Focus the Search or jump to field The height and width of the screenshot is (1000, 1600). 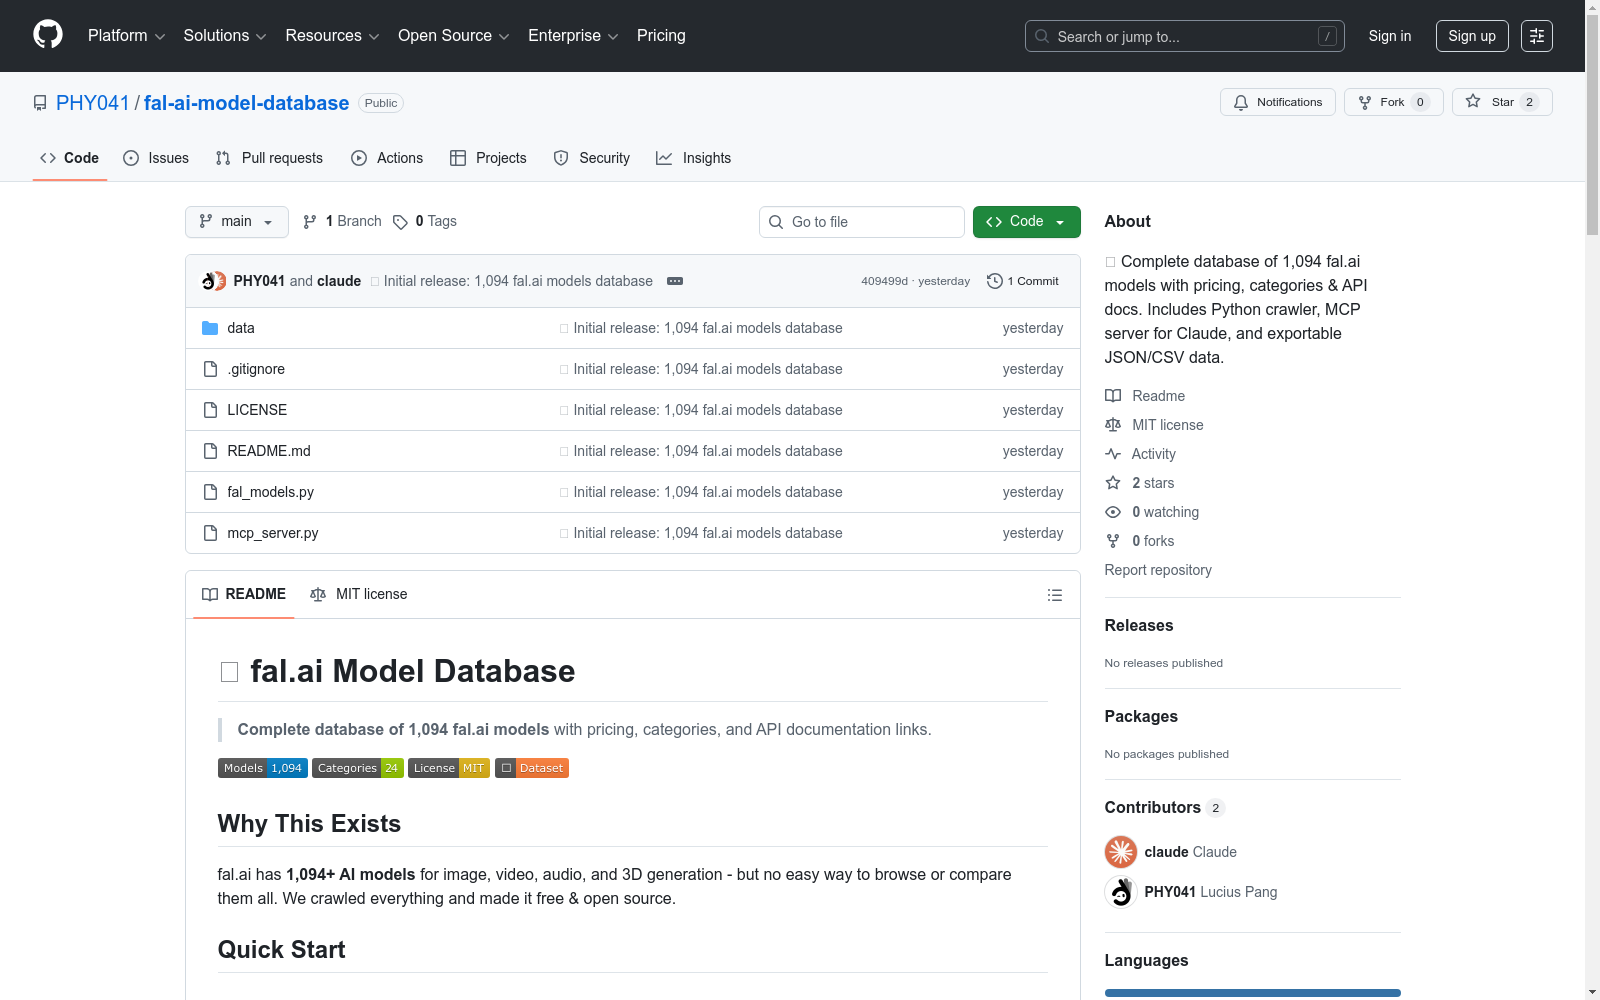1185,36
